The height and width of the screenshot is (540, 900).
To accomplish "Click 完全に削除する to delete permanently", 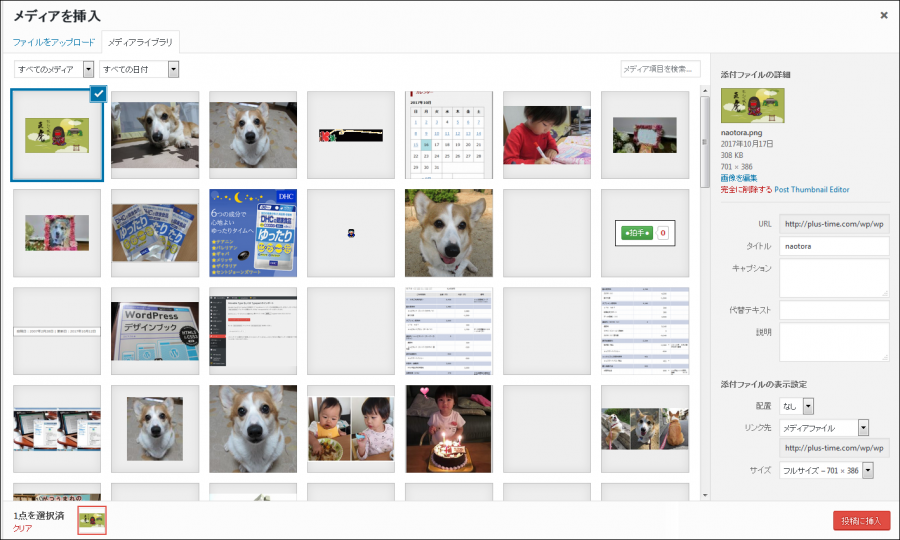I will pyautogui.click(x=746, y=189).
